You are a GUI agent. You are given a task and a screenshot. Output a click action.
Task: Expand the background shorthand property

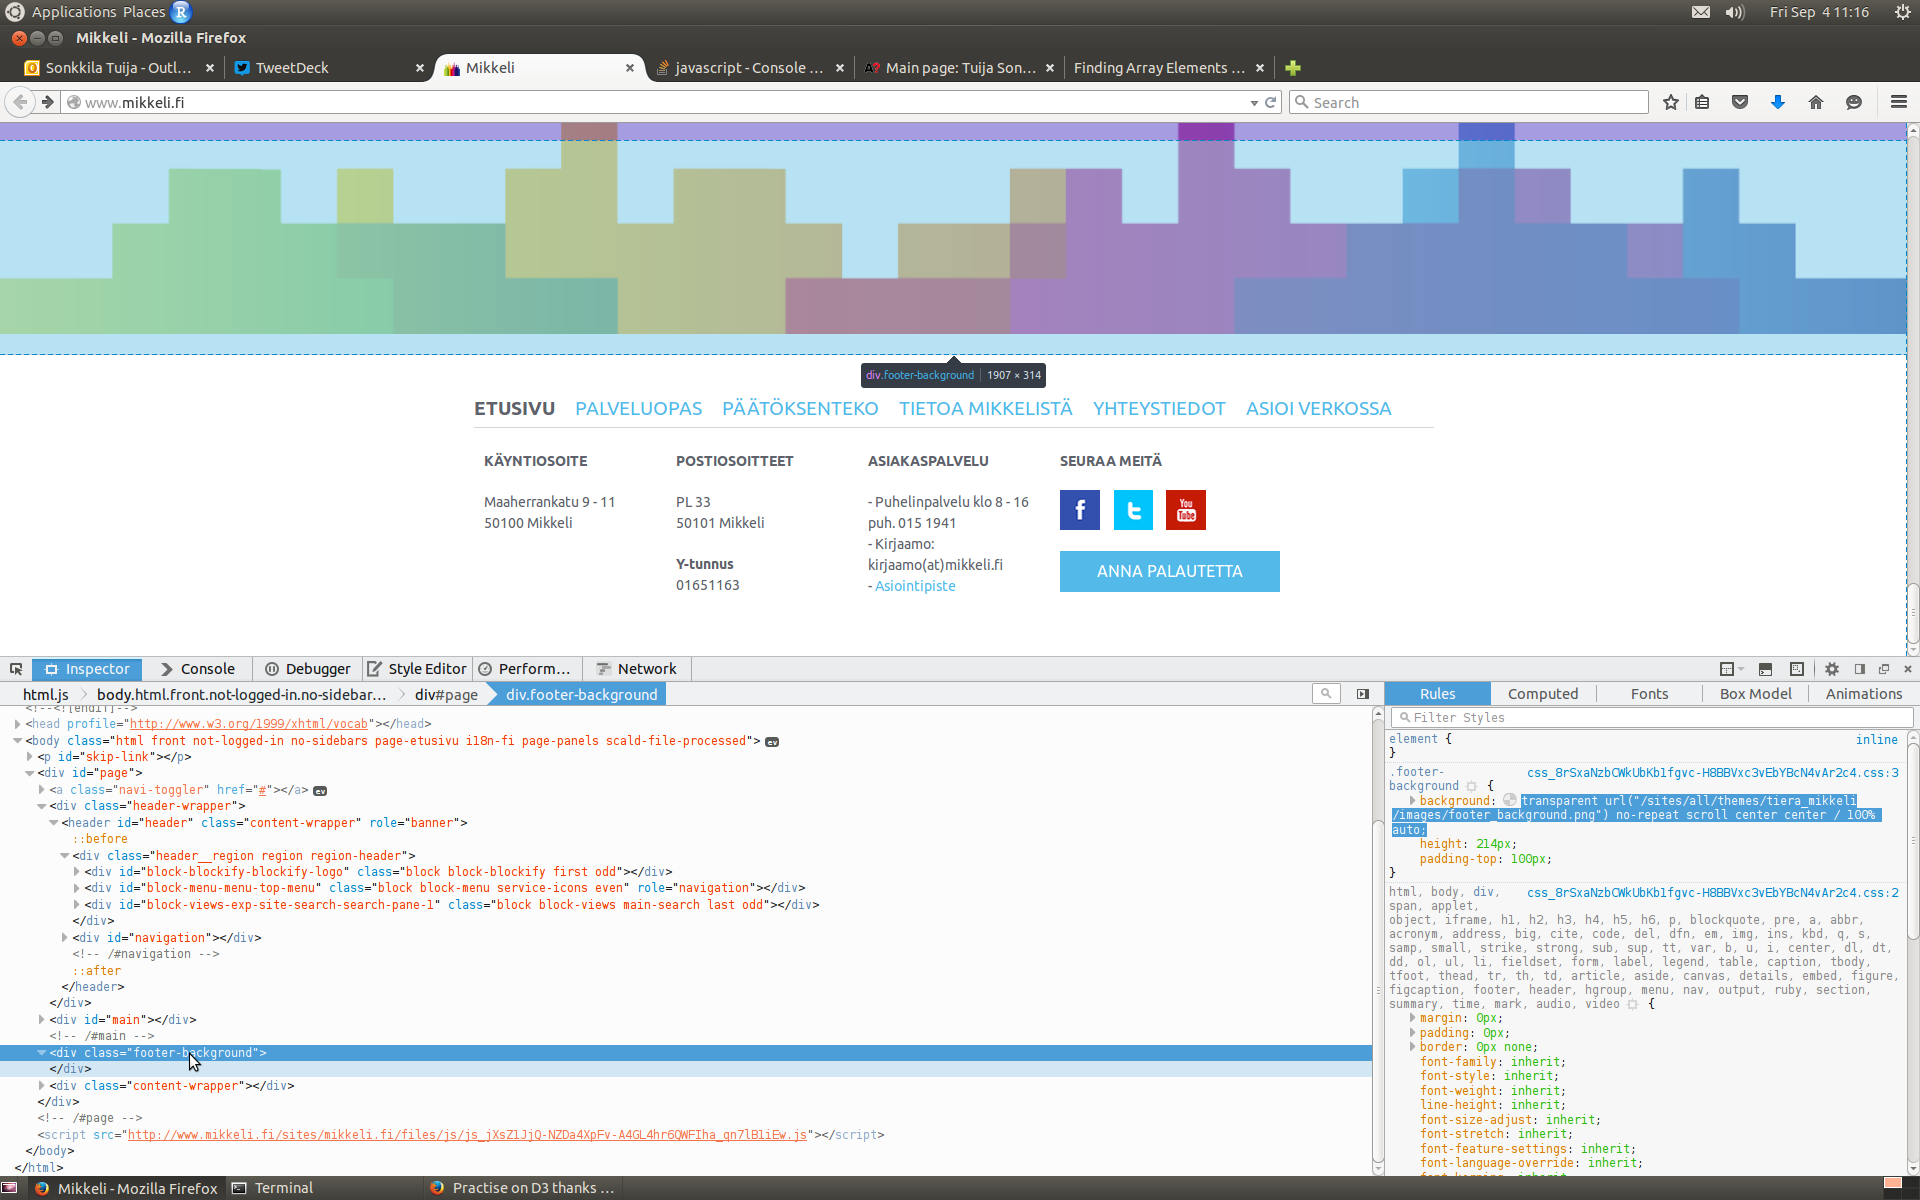click(1412, 801)
